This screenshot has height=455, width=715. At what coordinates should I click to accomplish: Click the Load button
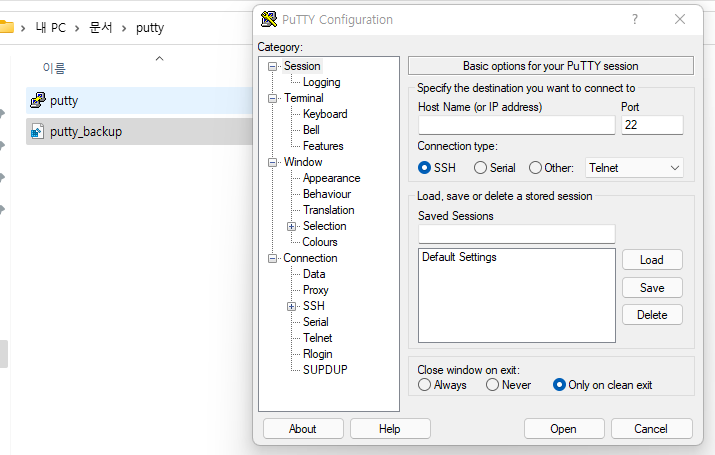[x=652, y=260]
